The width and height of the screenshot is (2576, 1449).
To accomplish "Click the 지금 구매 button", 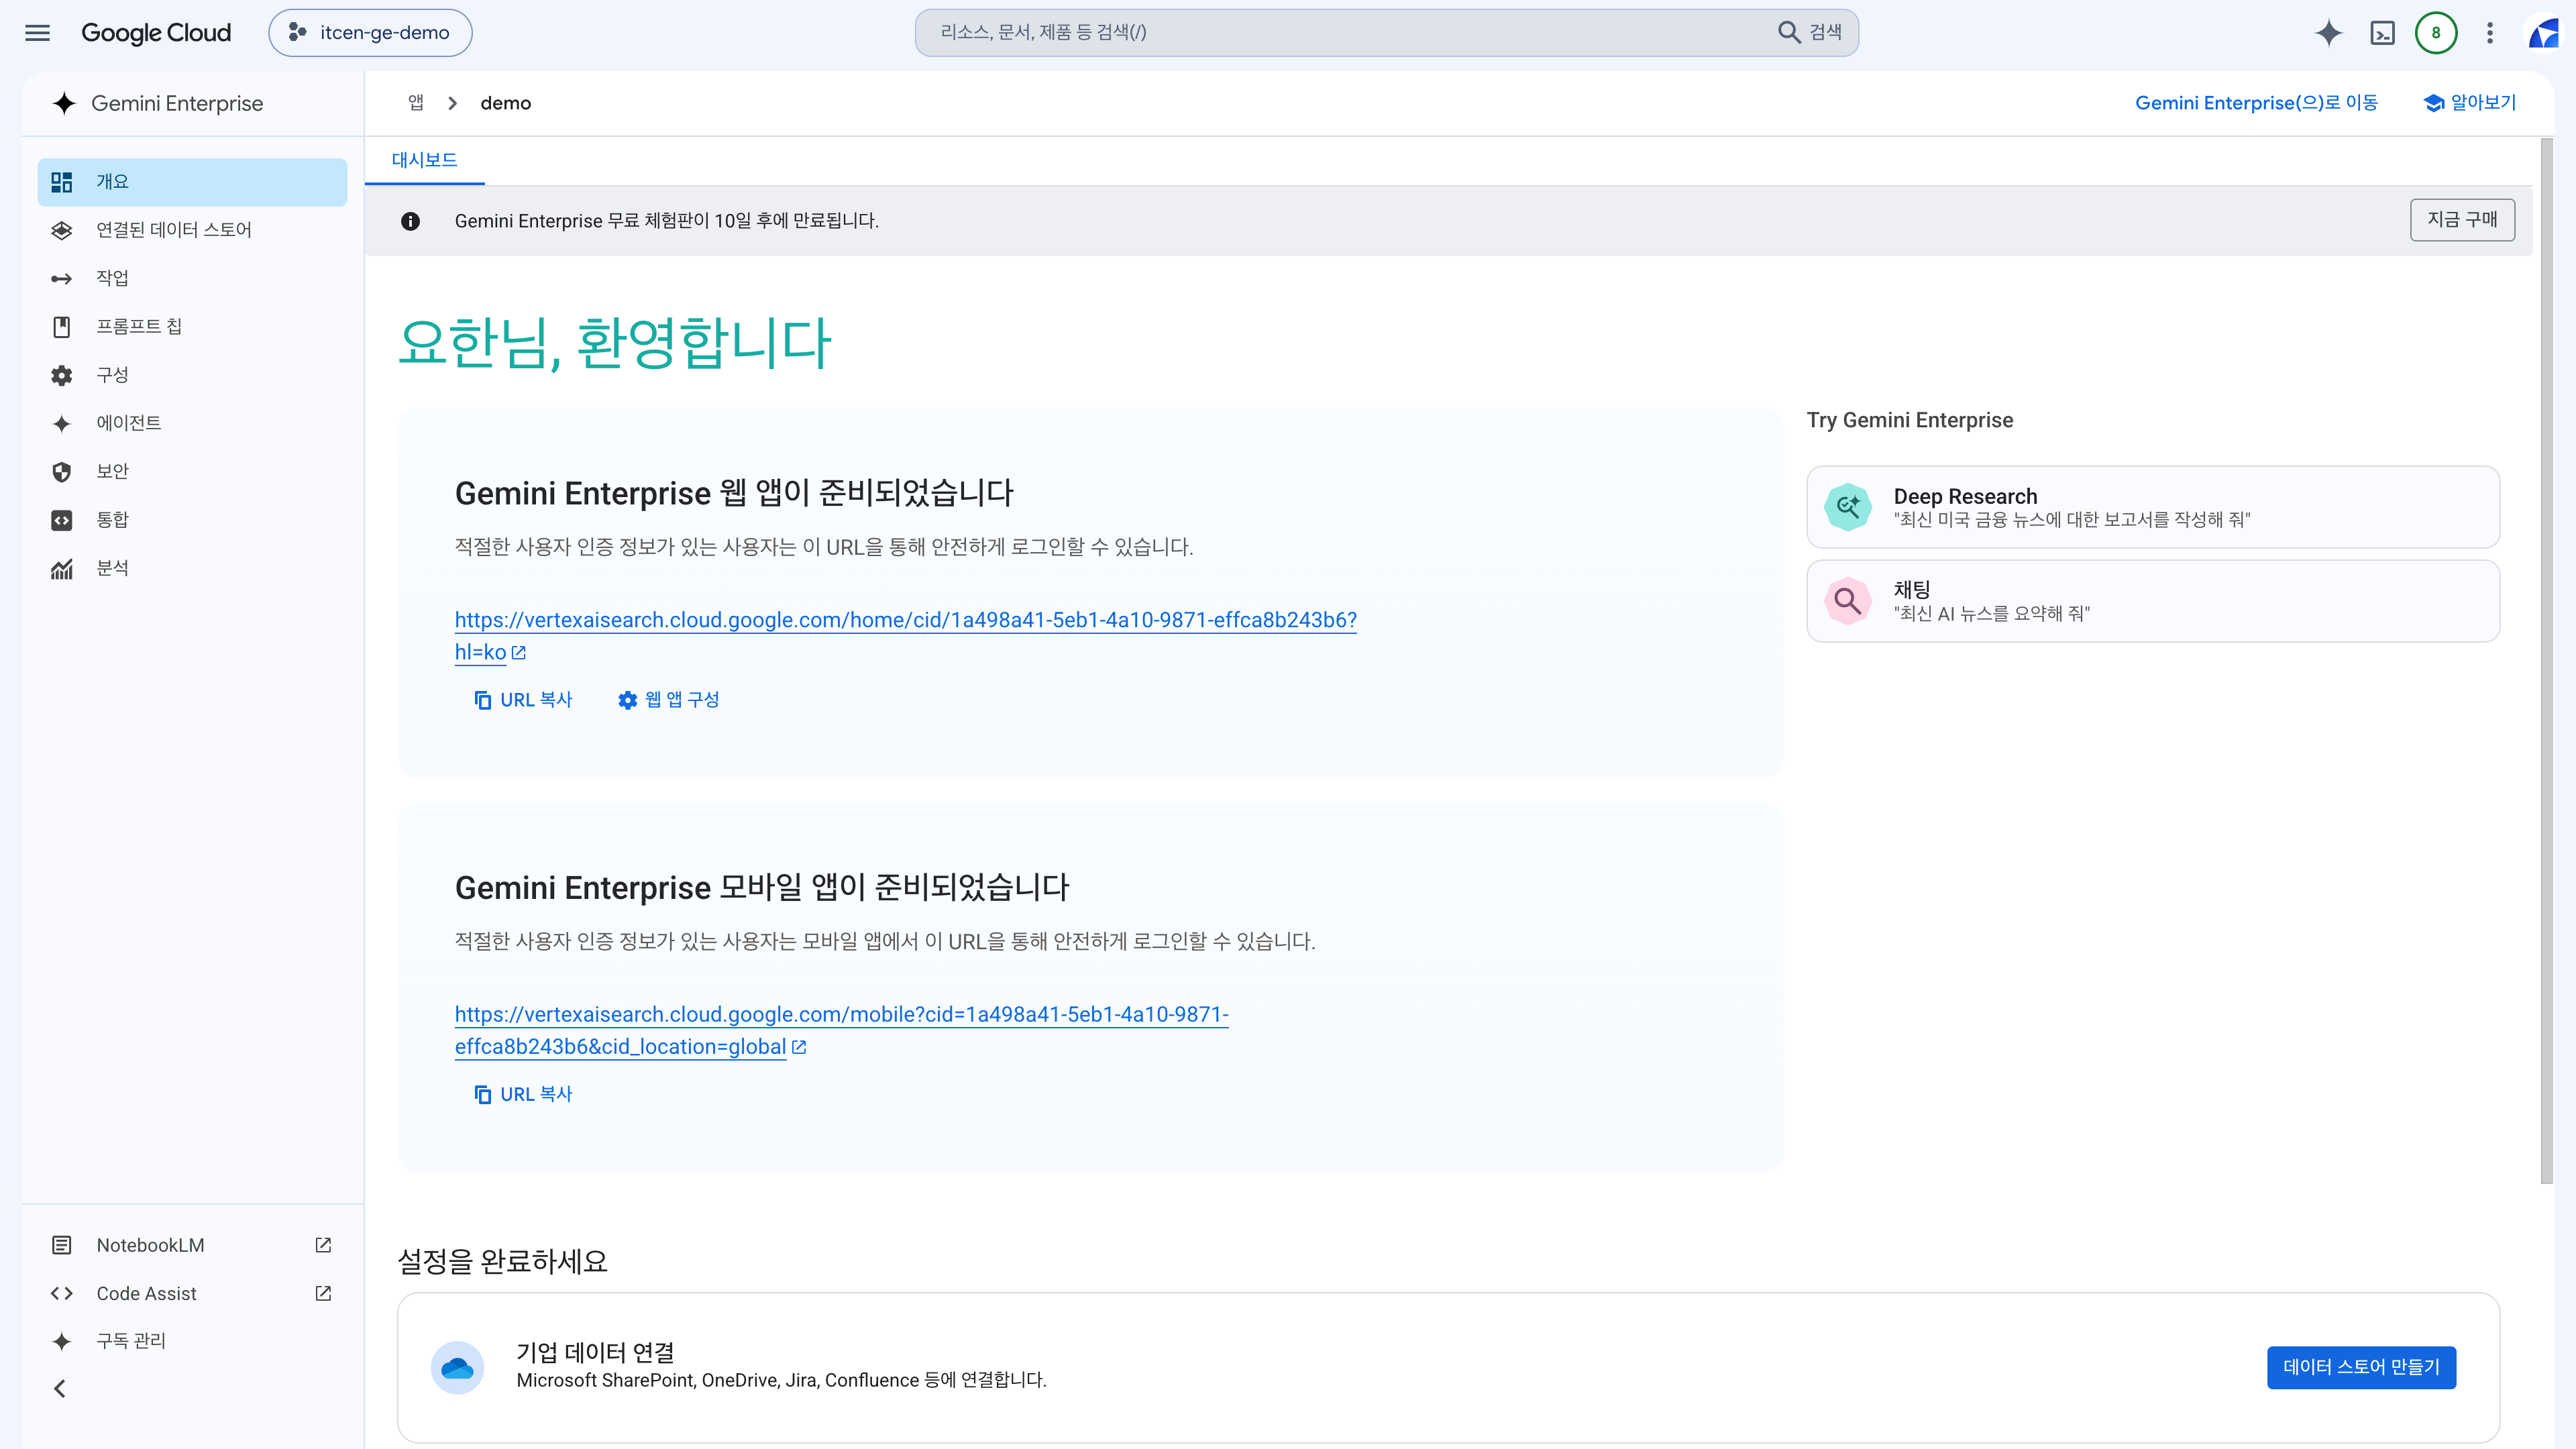I will coord(2462,220).
